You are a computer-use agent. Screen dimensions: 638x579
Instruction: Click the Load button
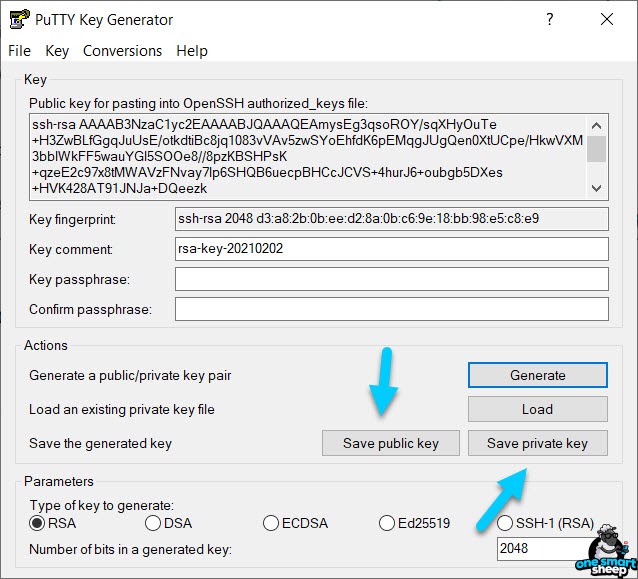point(537,409)
